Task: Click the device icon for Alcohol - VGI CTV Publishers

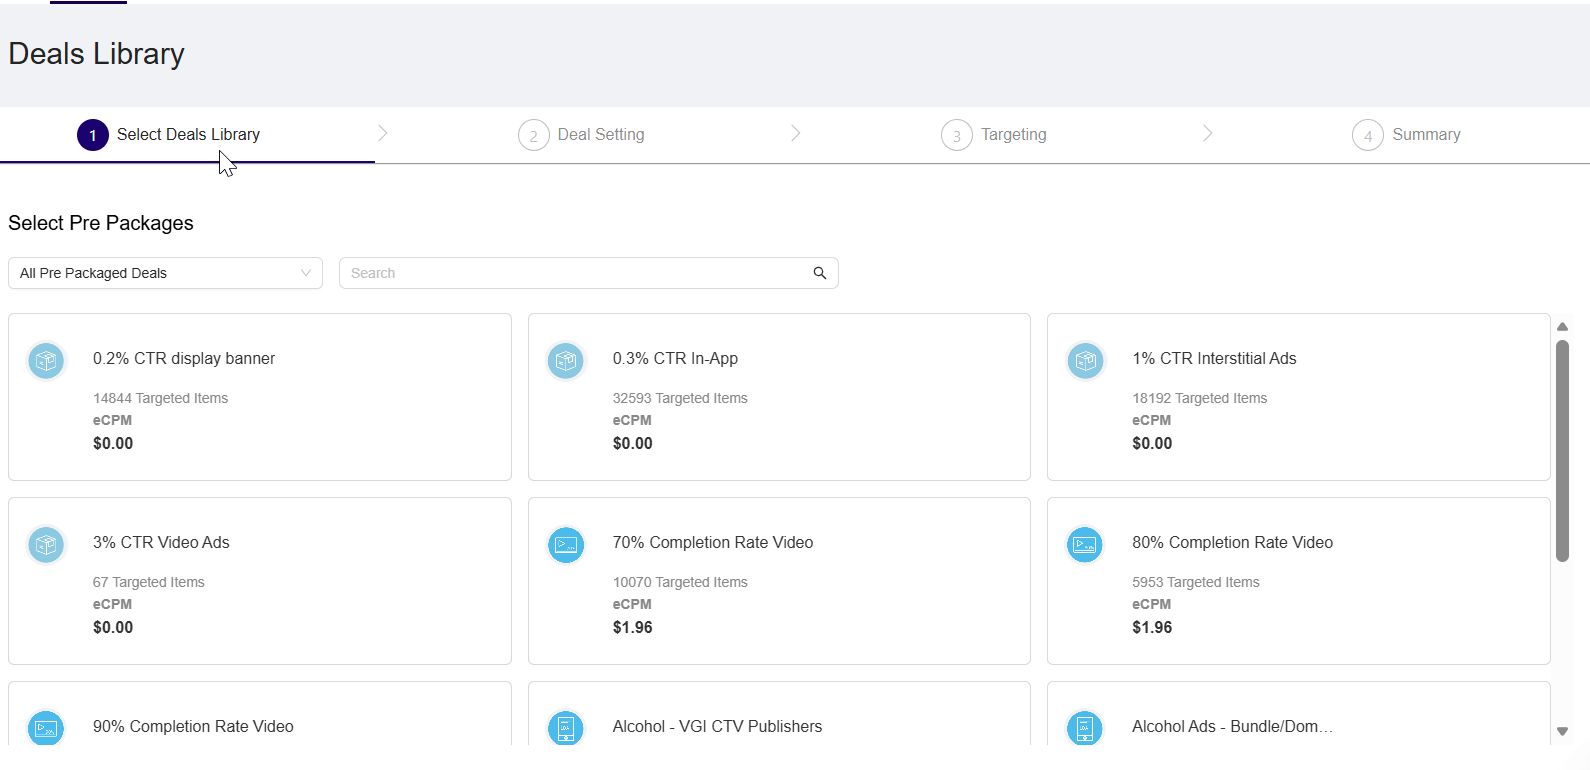Action: (566, 728)
